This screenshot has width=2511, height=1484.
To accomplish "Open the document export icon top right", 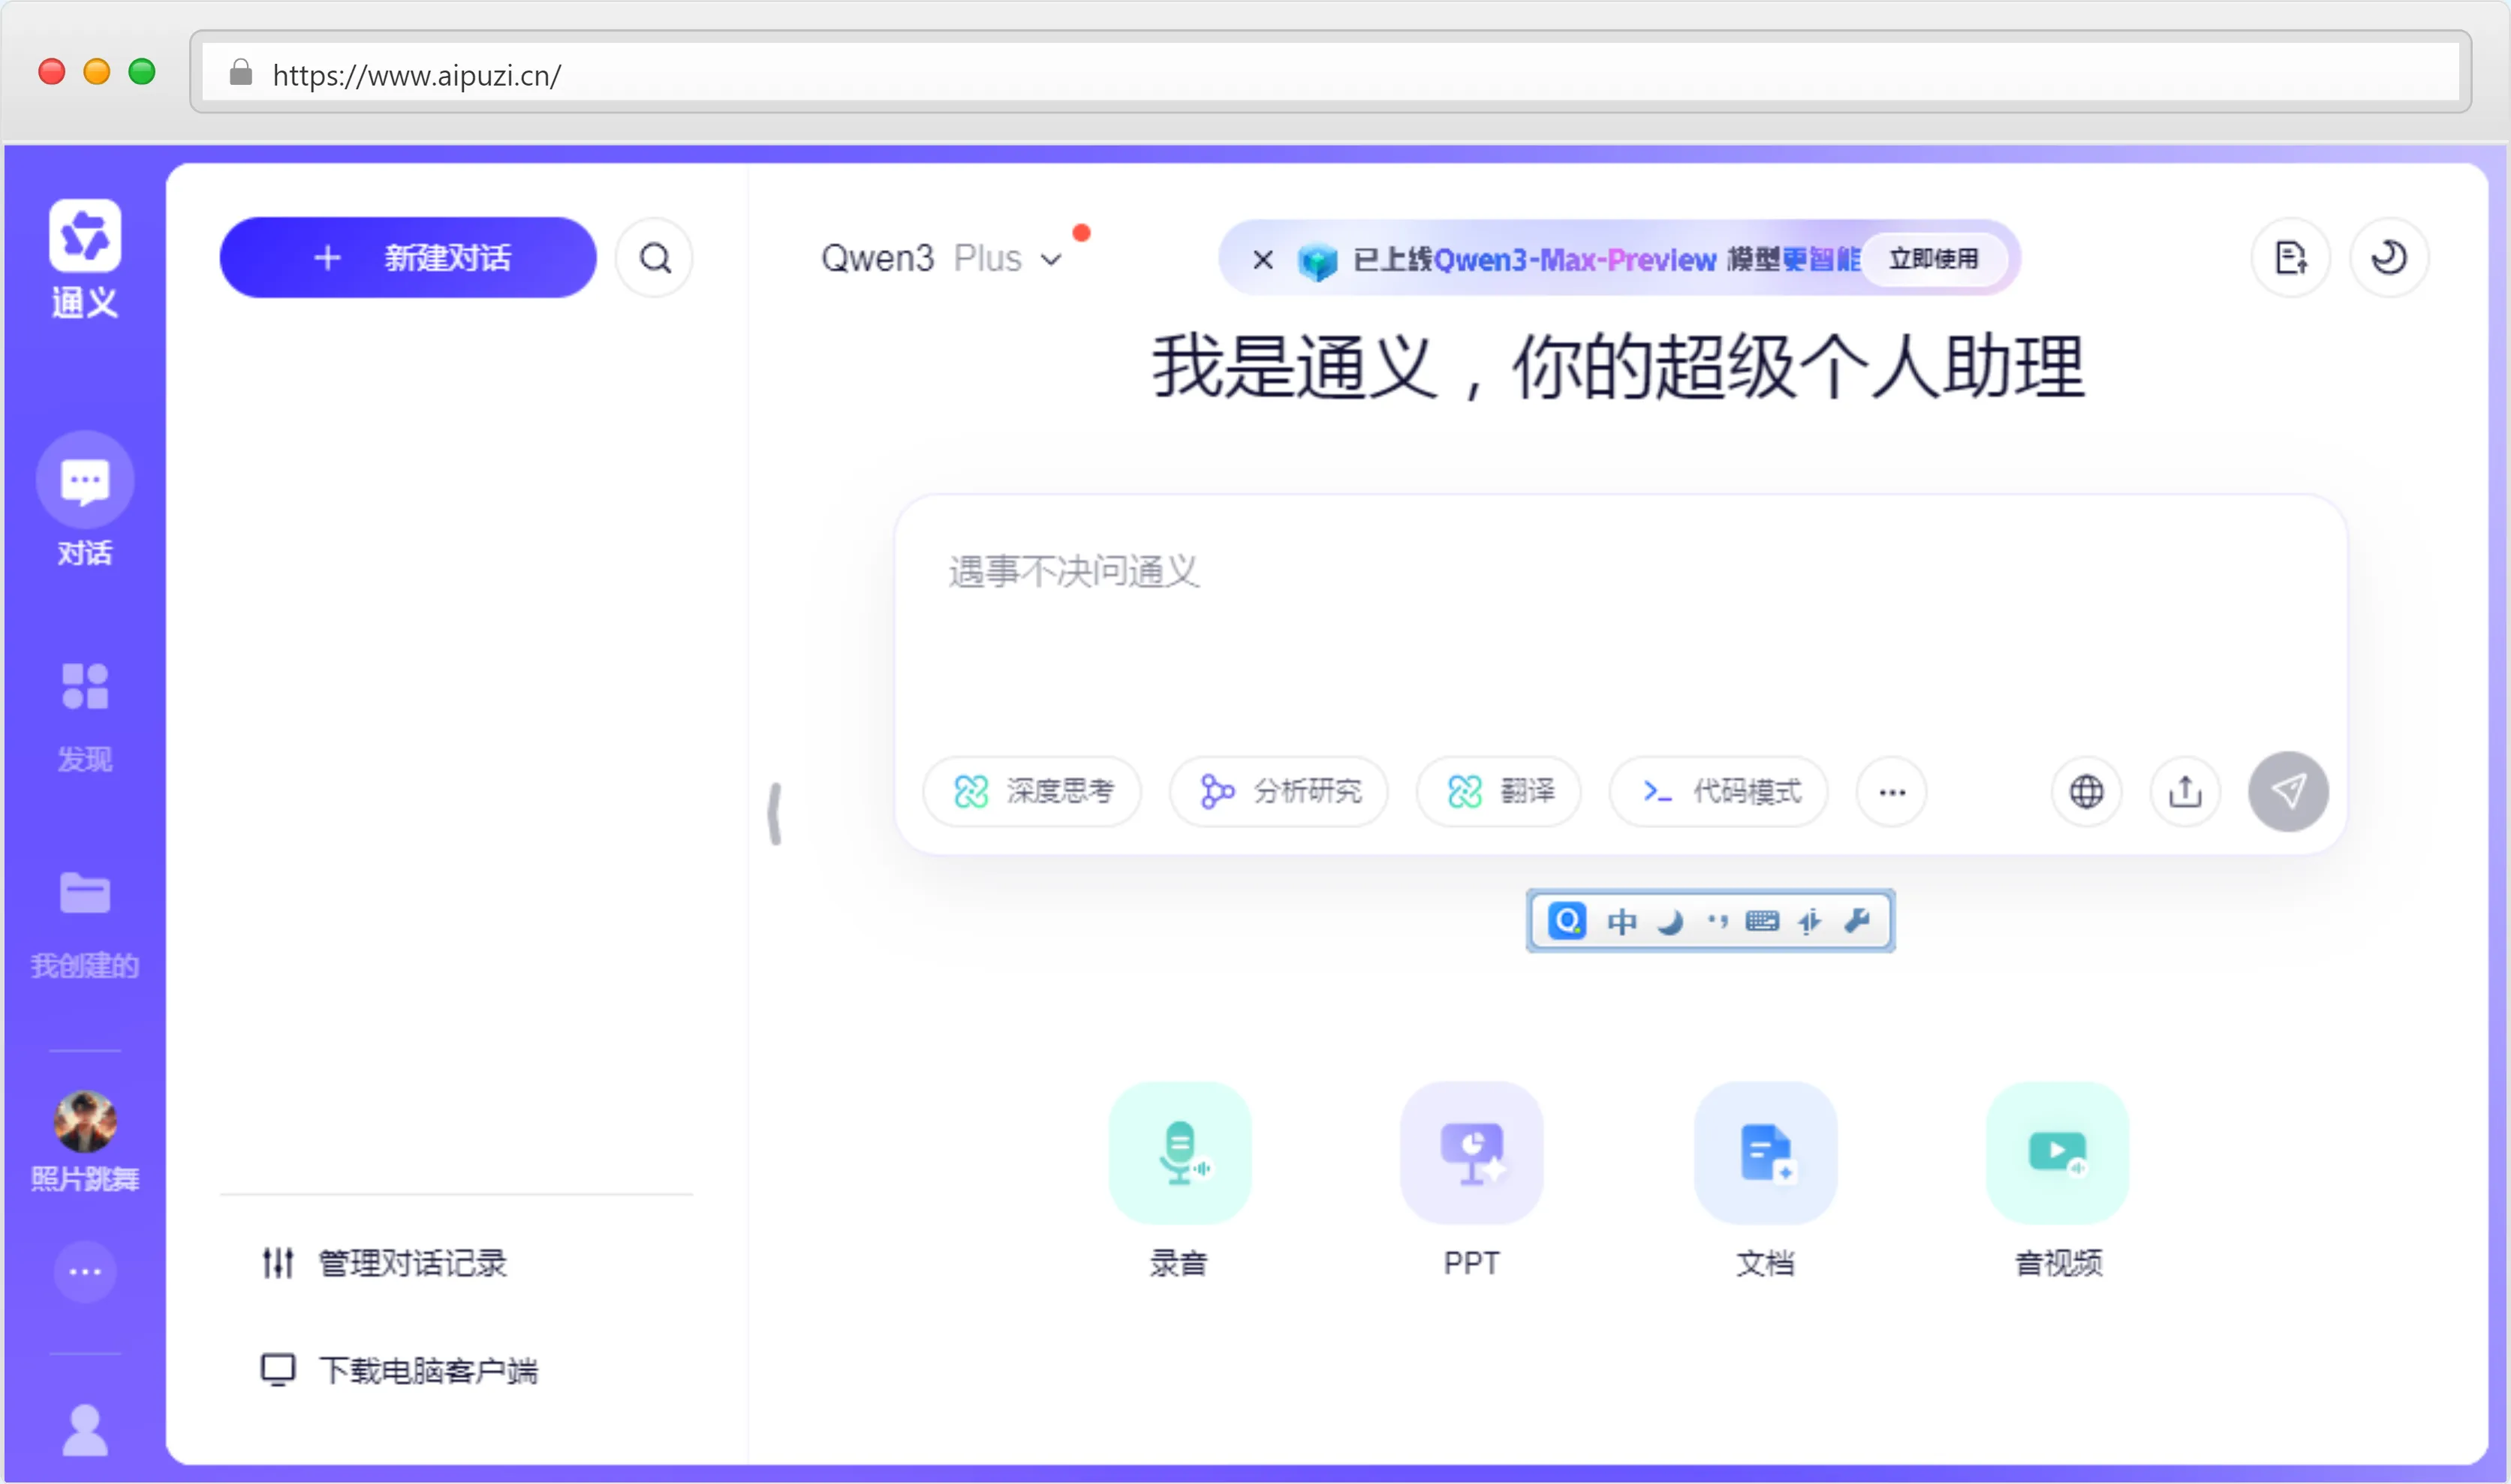I will pyautogui.click(x=2291, y=258).
